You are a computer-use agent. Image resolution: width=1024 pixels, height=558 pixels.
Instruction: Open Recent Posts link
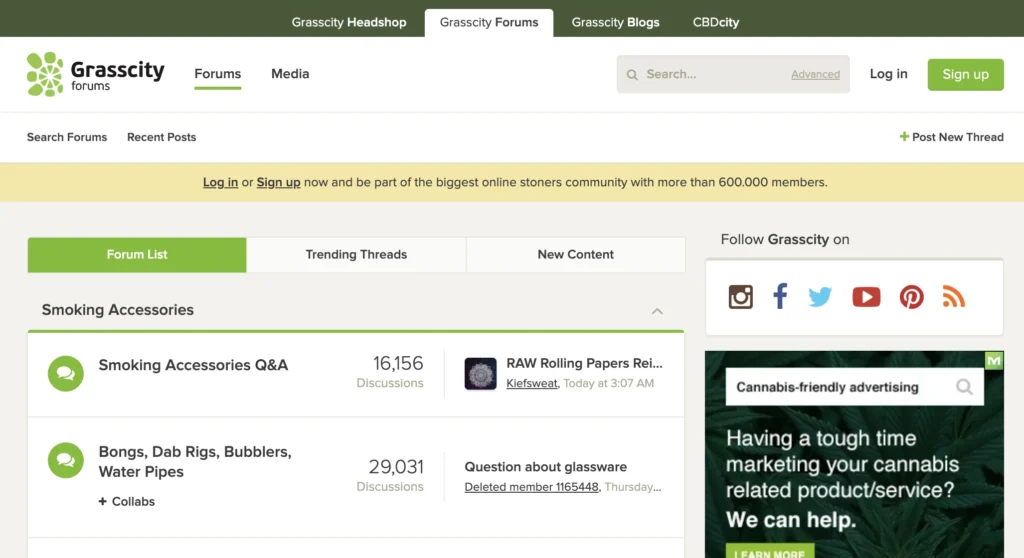161,137
